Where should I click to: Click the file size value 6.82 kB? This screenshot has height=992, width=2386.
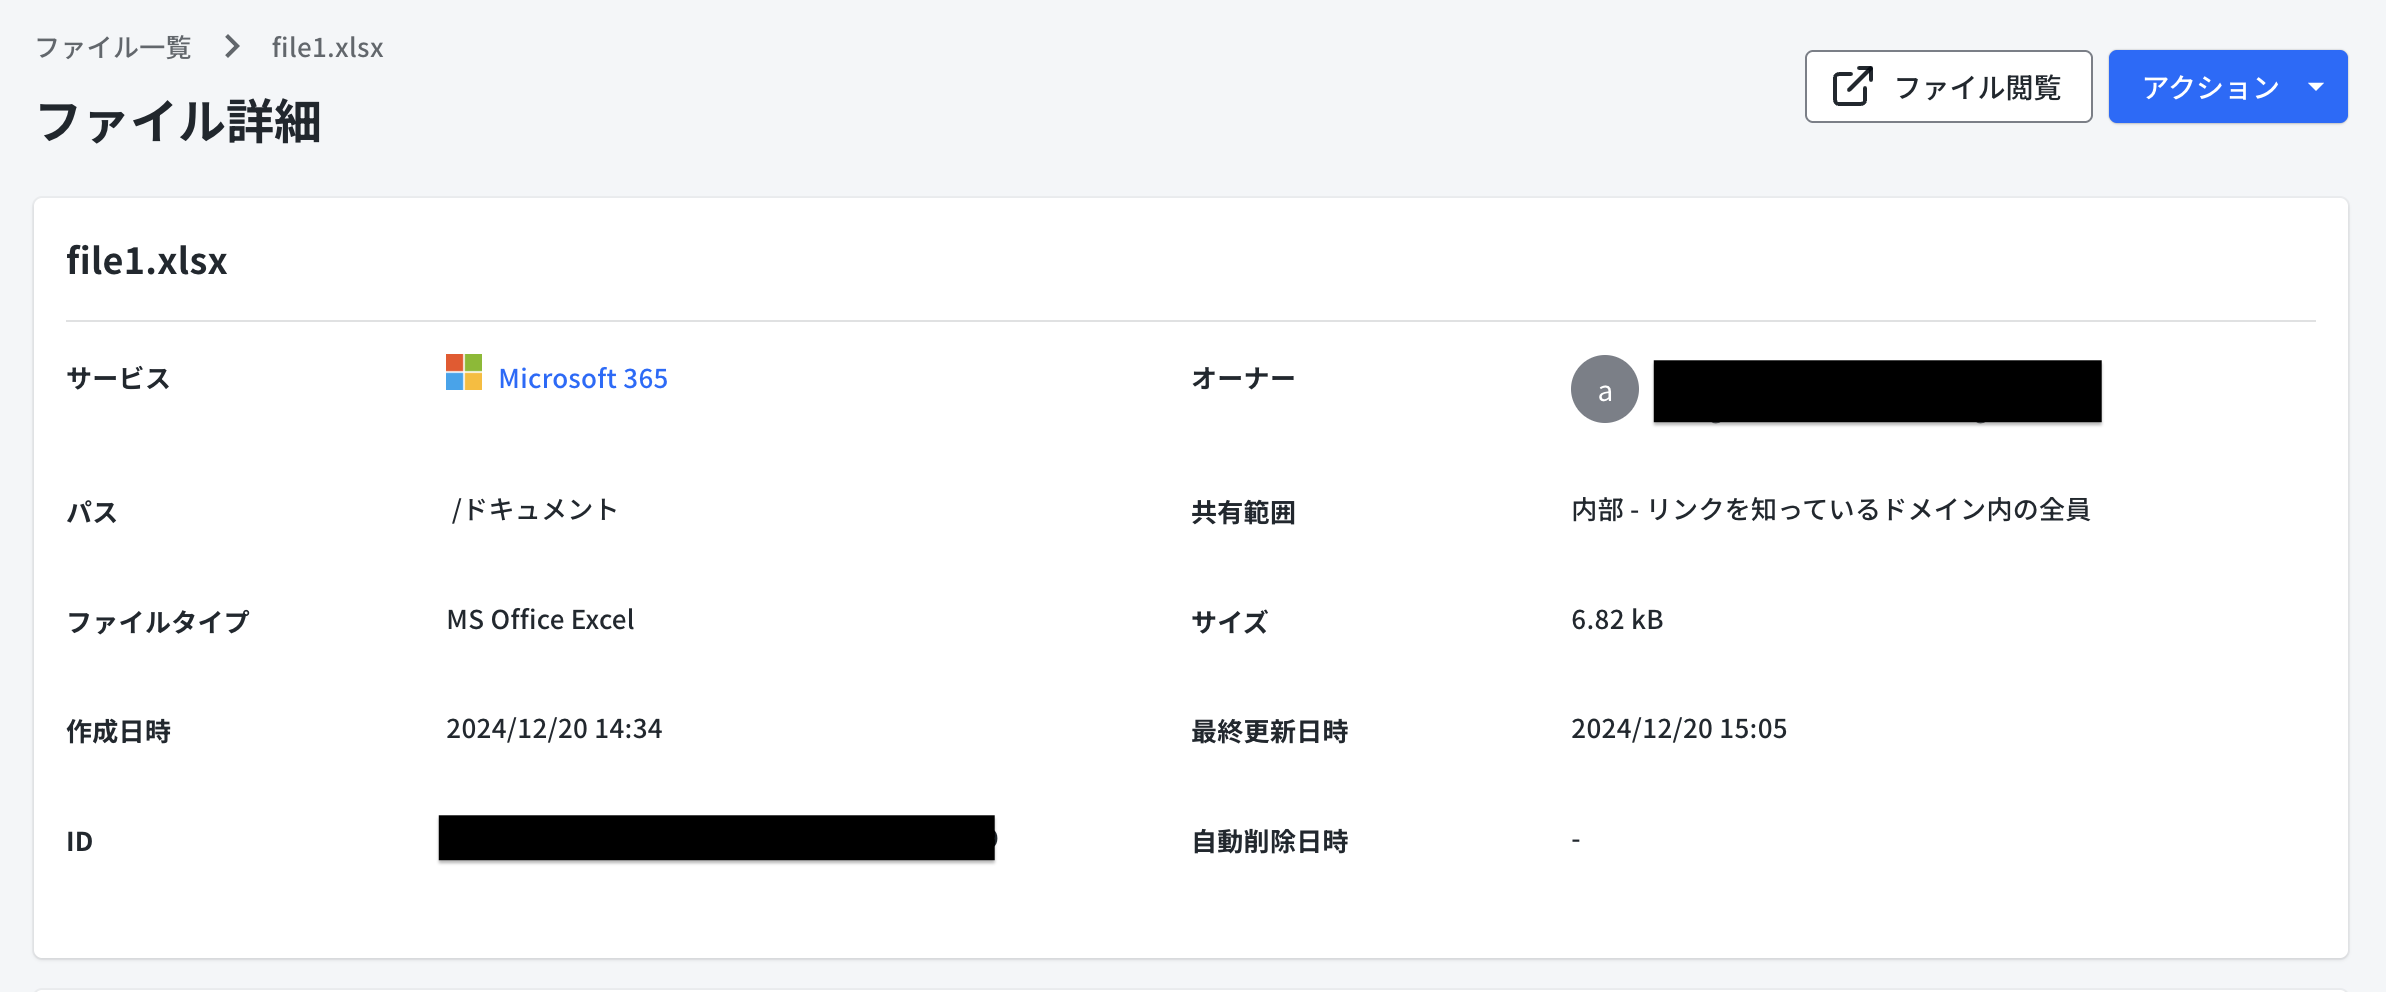(1616, 620)
